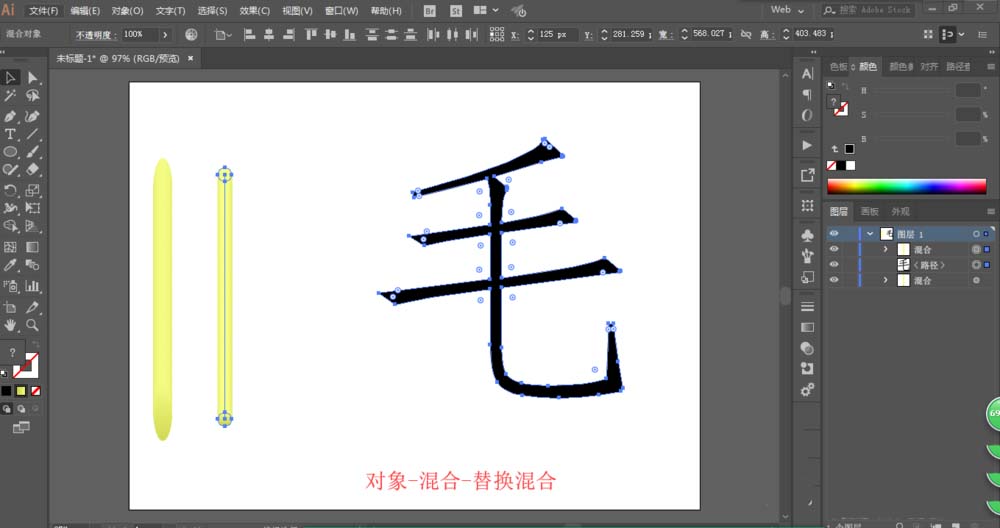Select the Paintbrush tool
The width and height of the screenshot is (1000, 528).
coord(33,152)
